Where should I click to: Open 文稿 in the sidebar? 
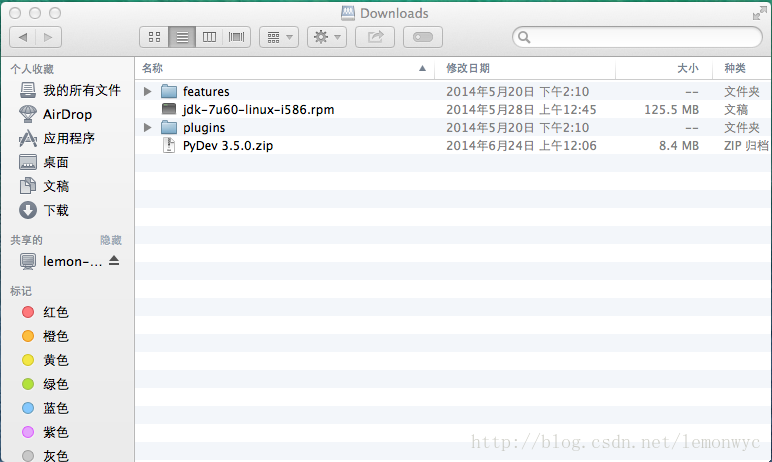click(44, 186)
